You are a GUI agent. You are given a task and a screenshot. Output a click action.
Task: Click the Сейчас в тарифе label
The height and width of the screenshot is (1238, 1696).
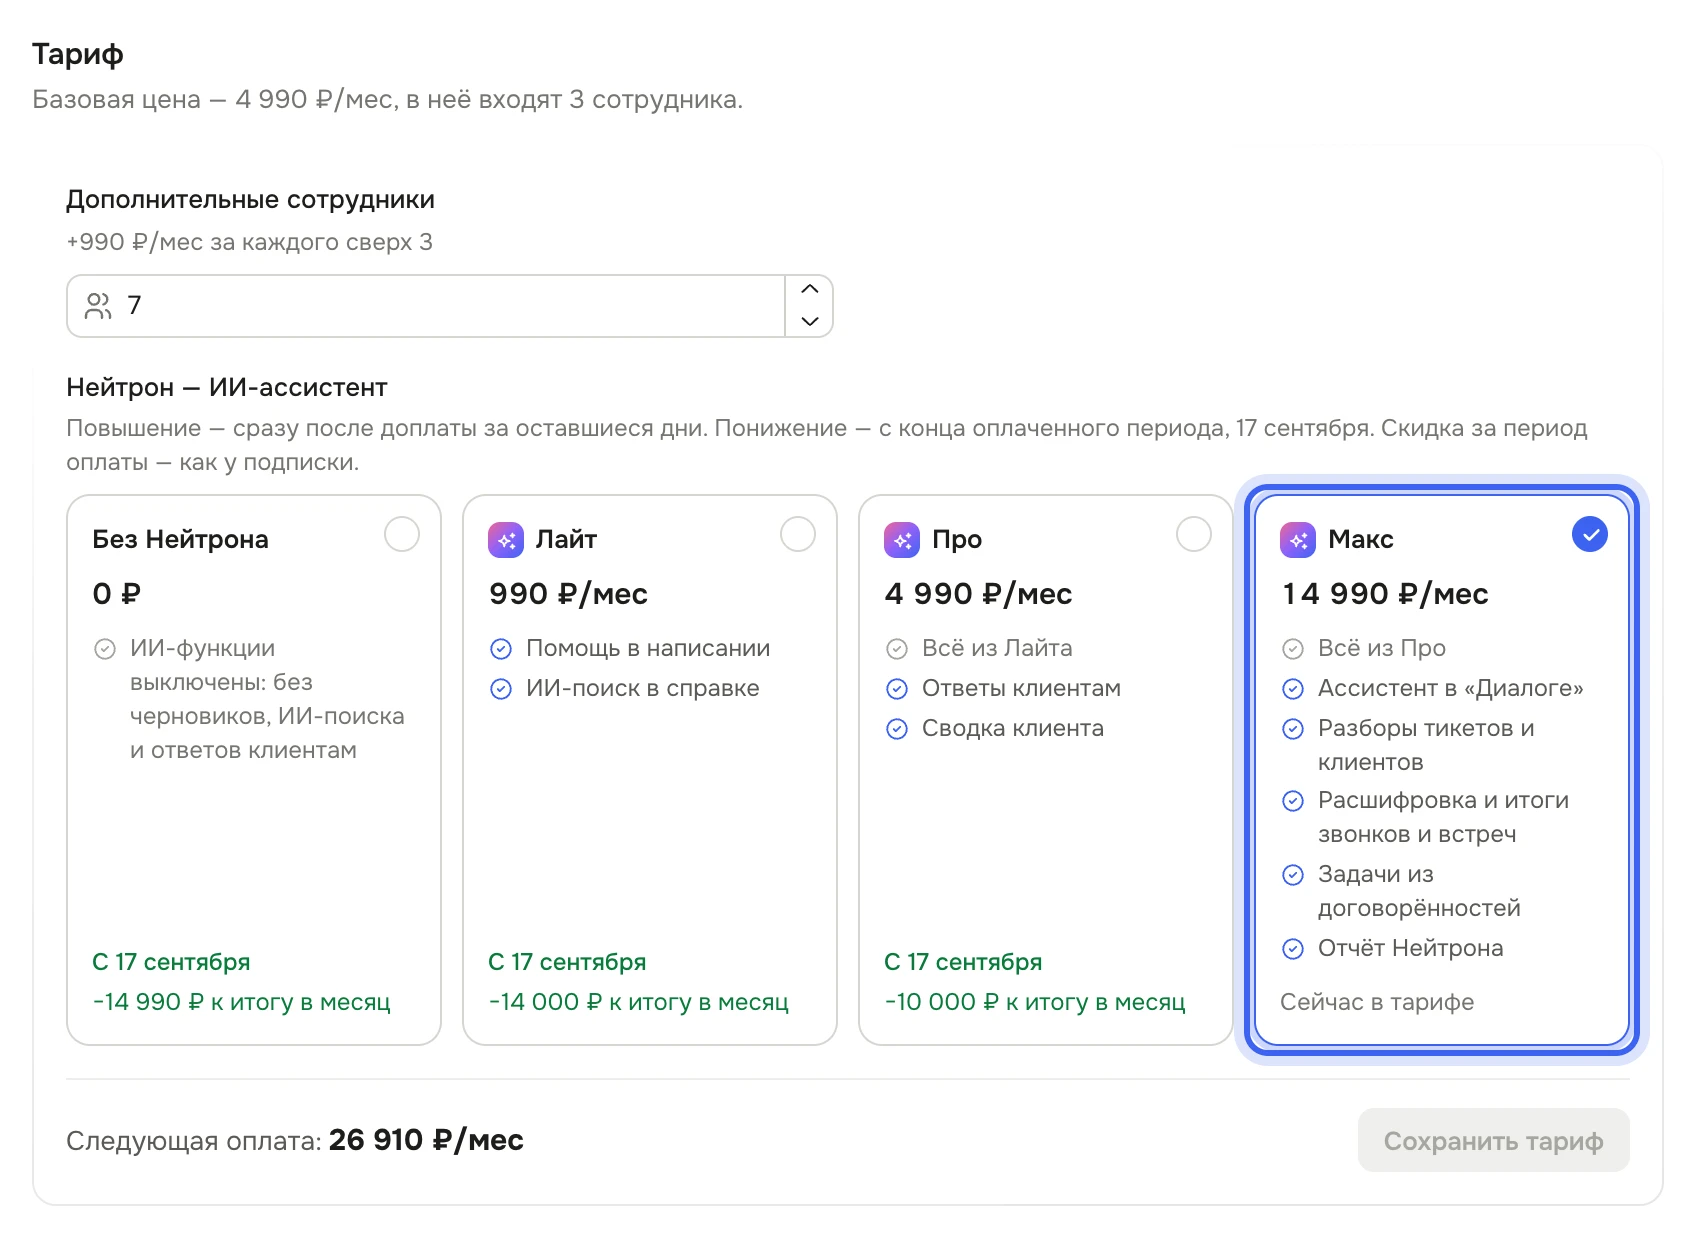tap(1377, 1002)
